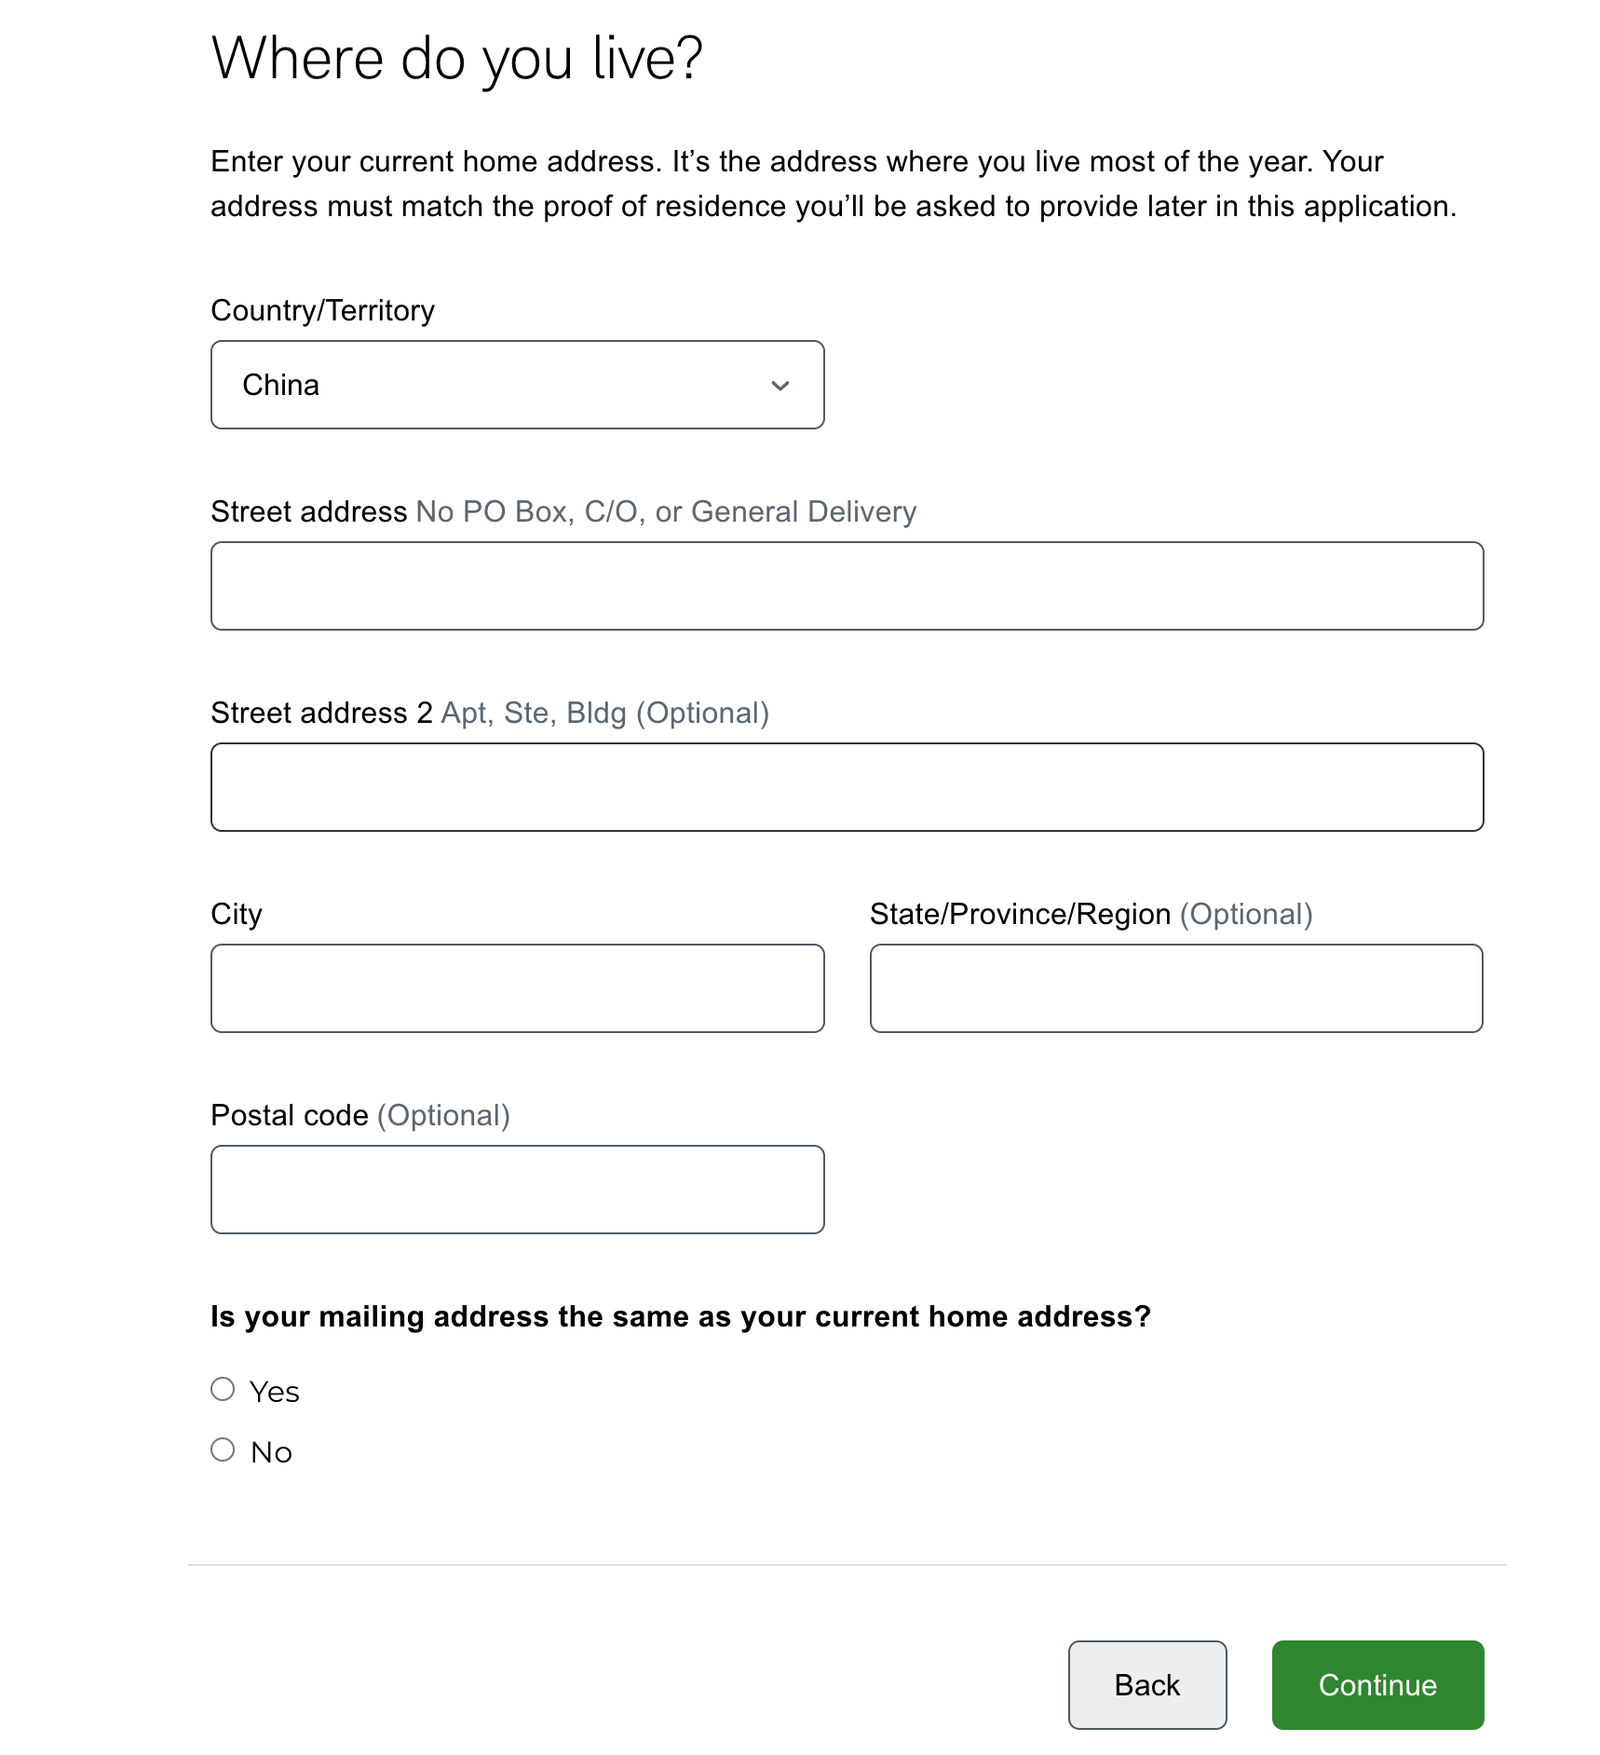Screen dimensions: 1600x1755
Task: Click the proof of residence instruction paragraph
Action: tap(834, 184)
